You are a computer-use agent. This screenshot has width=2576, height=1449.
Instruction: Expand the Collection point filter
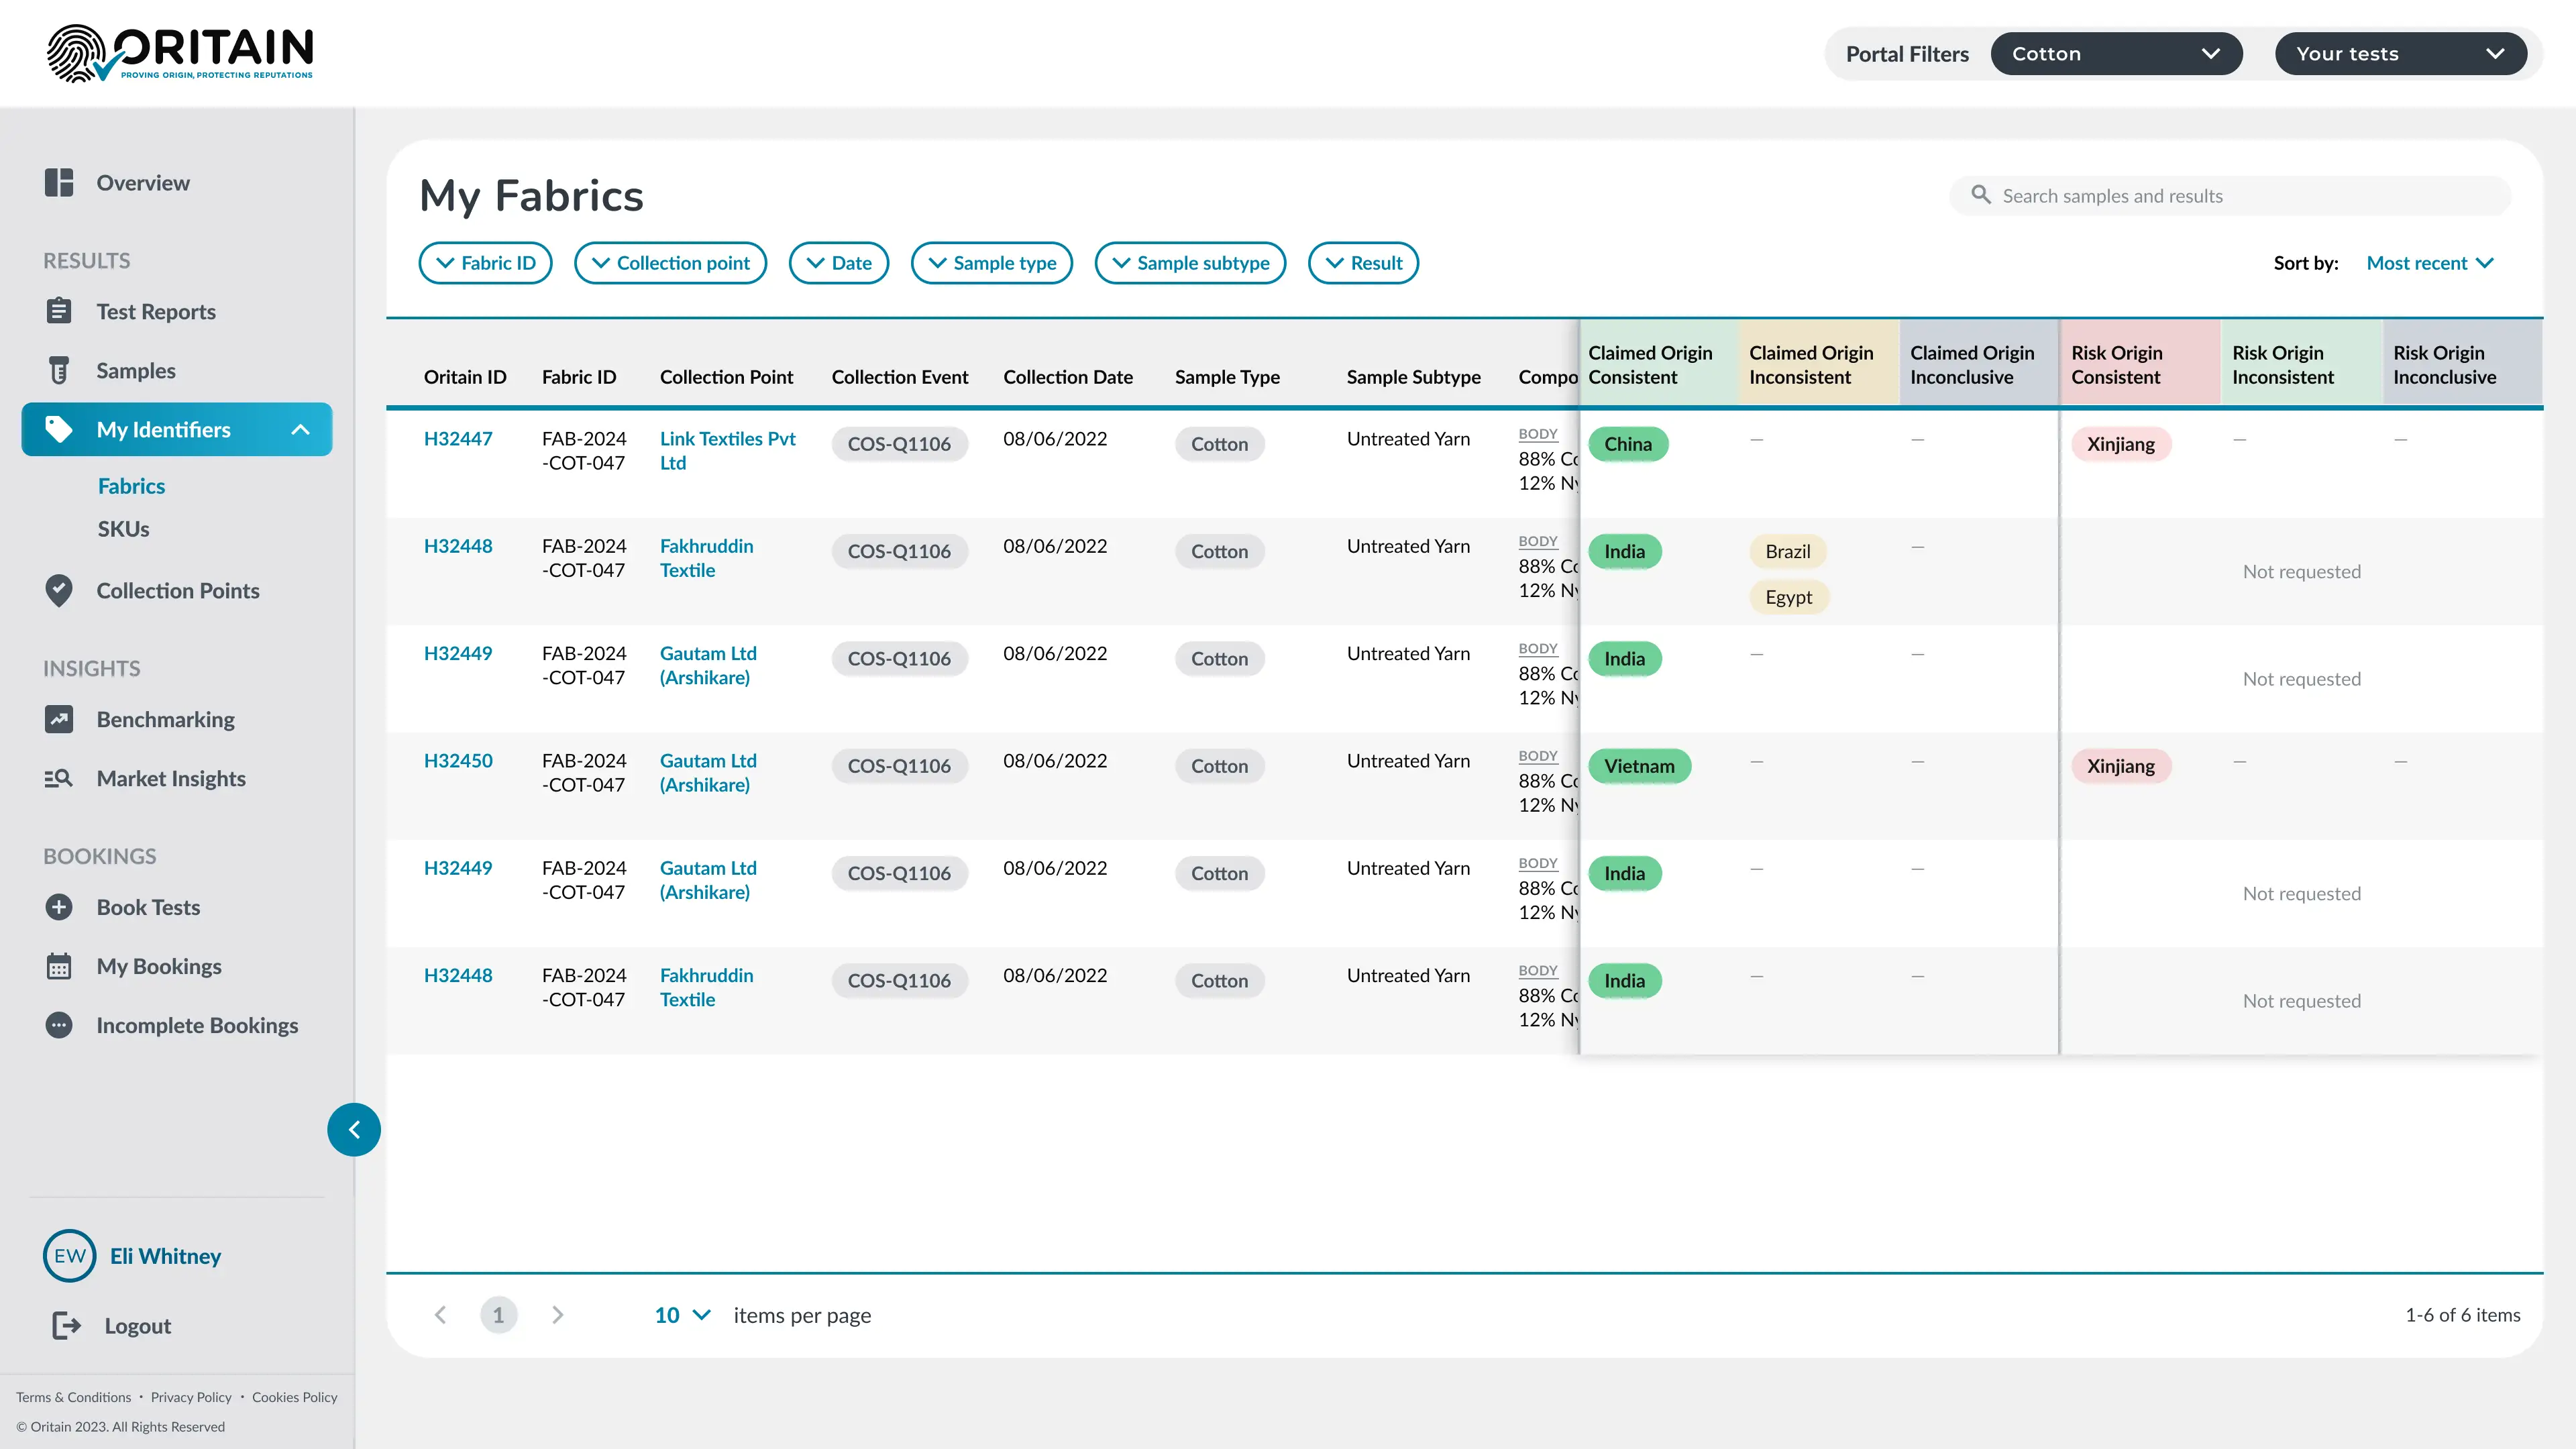[671, 263]
